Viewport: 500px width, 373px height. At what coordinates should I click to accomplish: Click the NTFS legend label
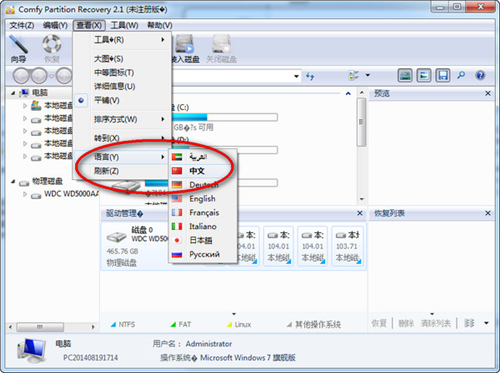click(127, 325)
